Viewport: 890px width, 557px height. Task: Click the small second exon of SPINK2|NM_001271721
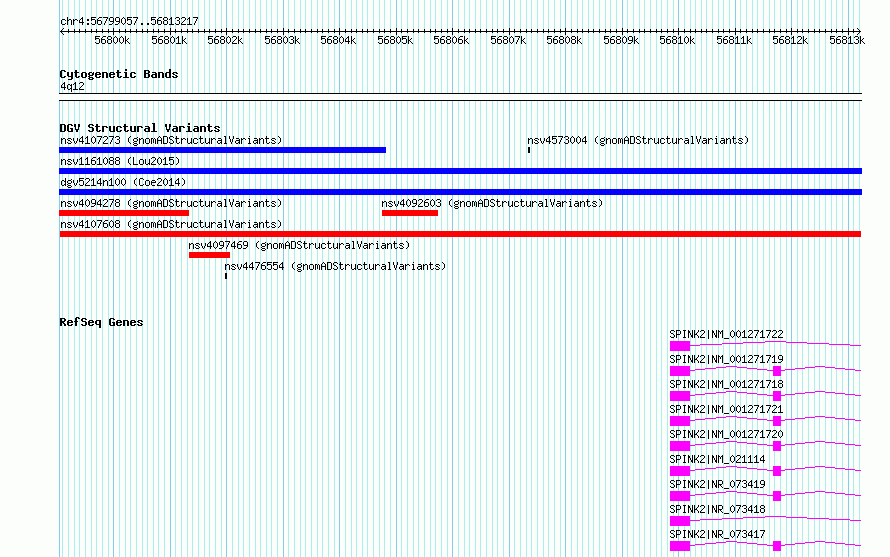(x=777, y=421)
